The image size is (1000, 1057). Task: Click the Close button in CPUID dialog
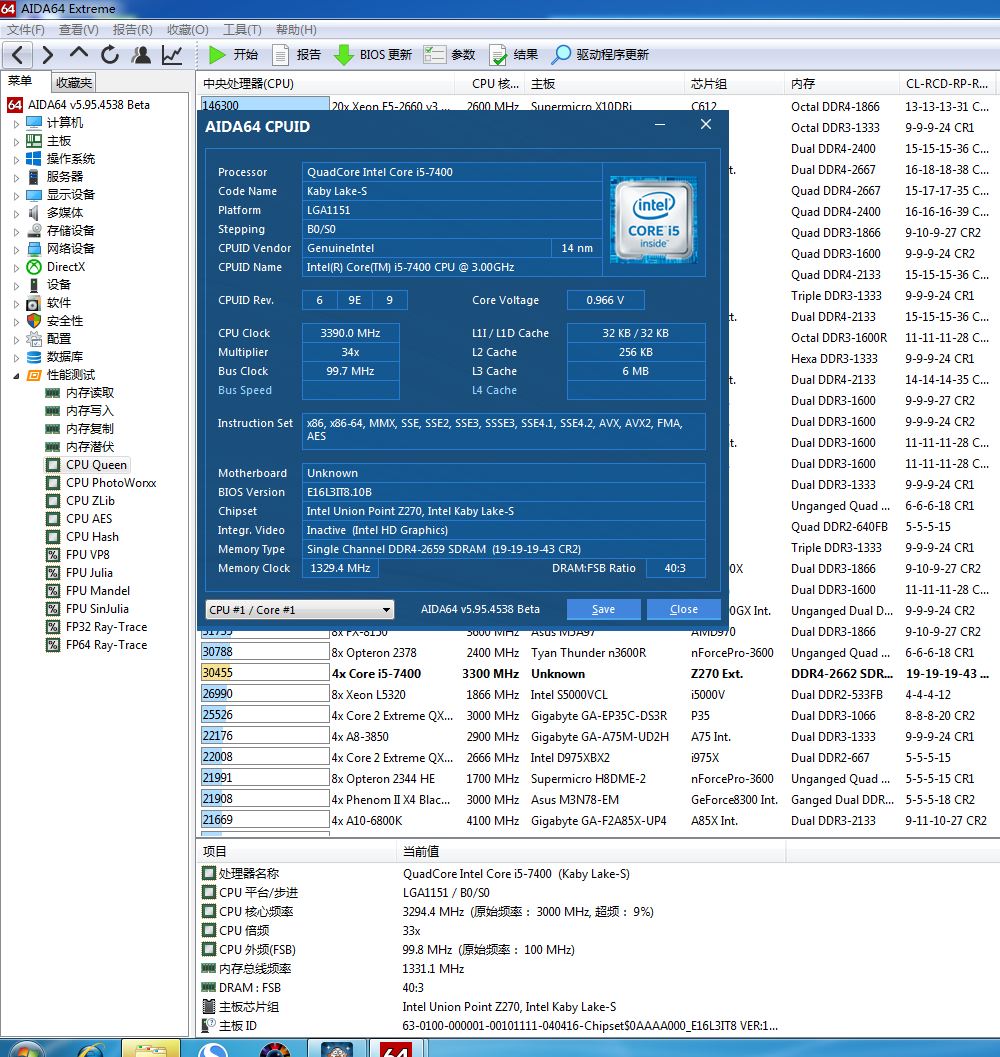point(683,610)
